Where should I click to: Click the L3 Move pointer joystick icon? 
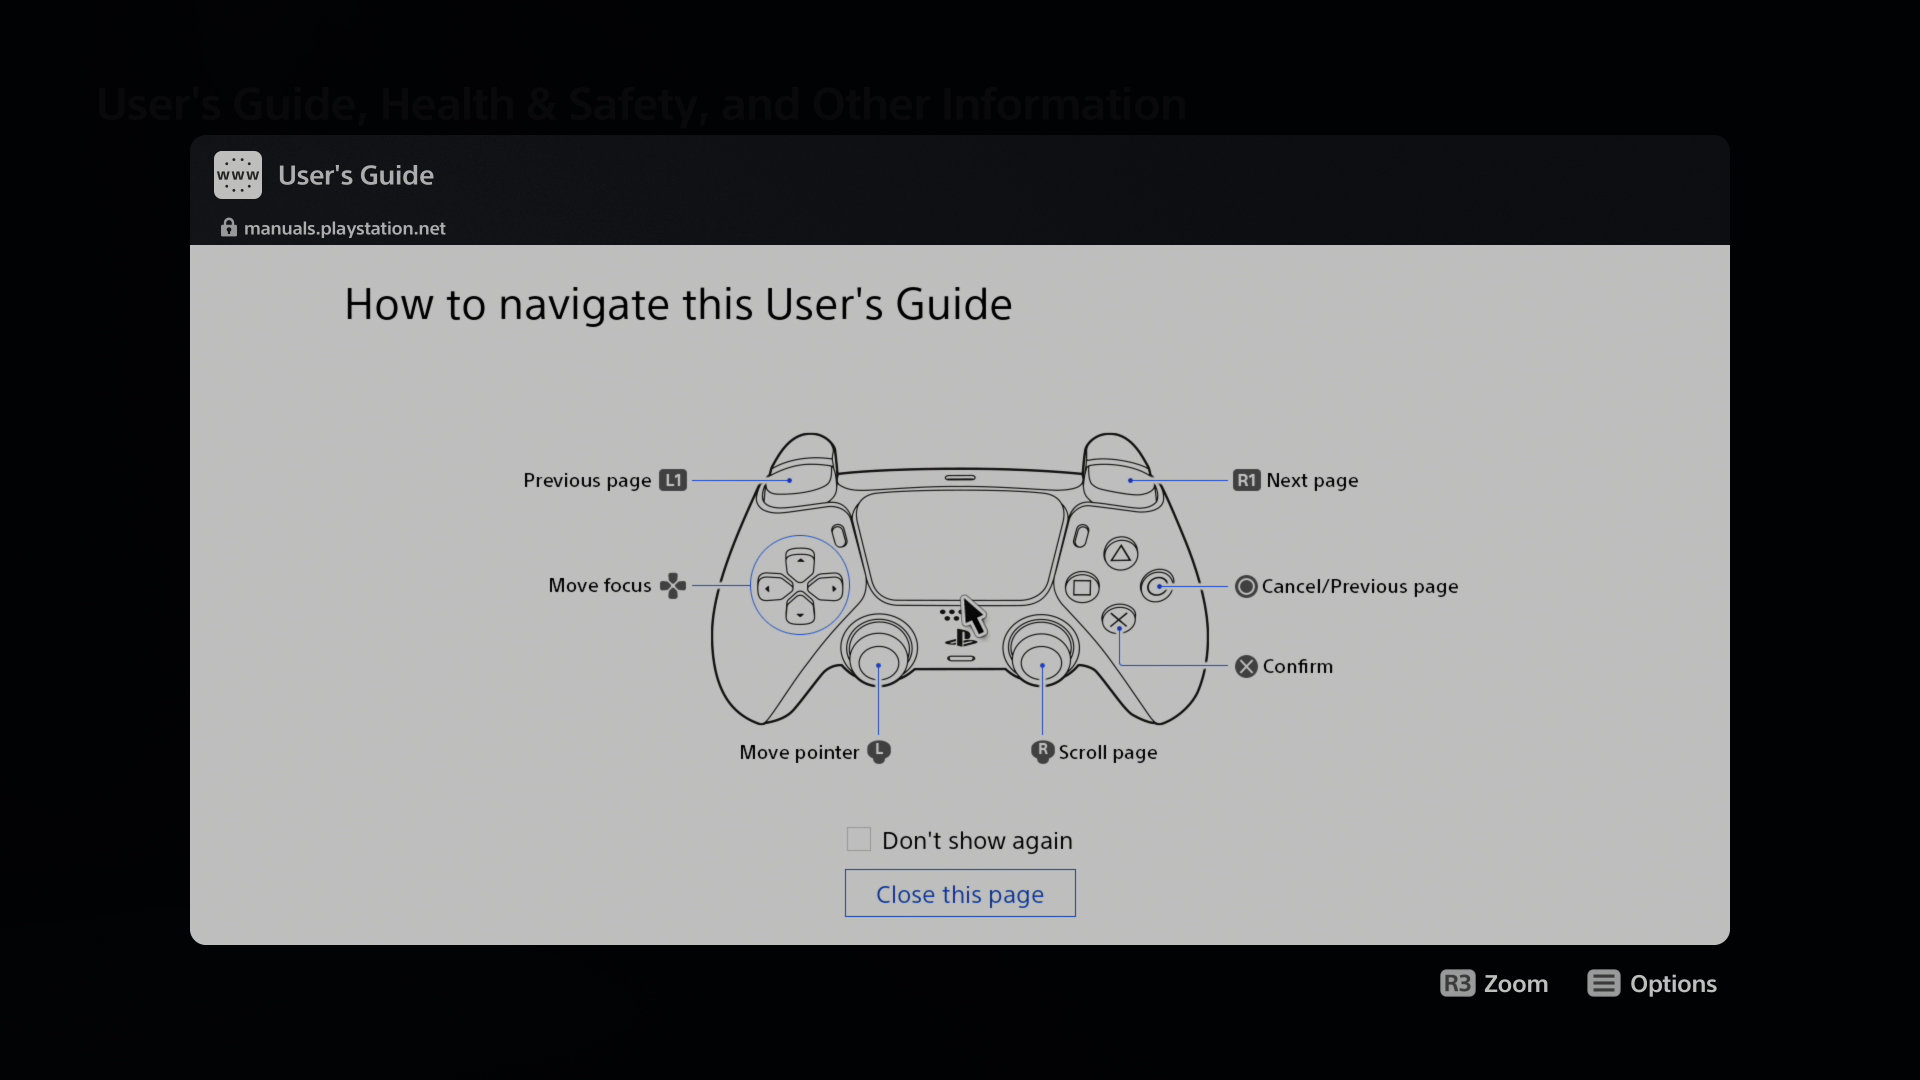pyautogui.click(x=880, y=752)
